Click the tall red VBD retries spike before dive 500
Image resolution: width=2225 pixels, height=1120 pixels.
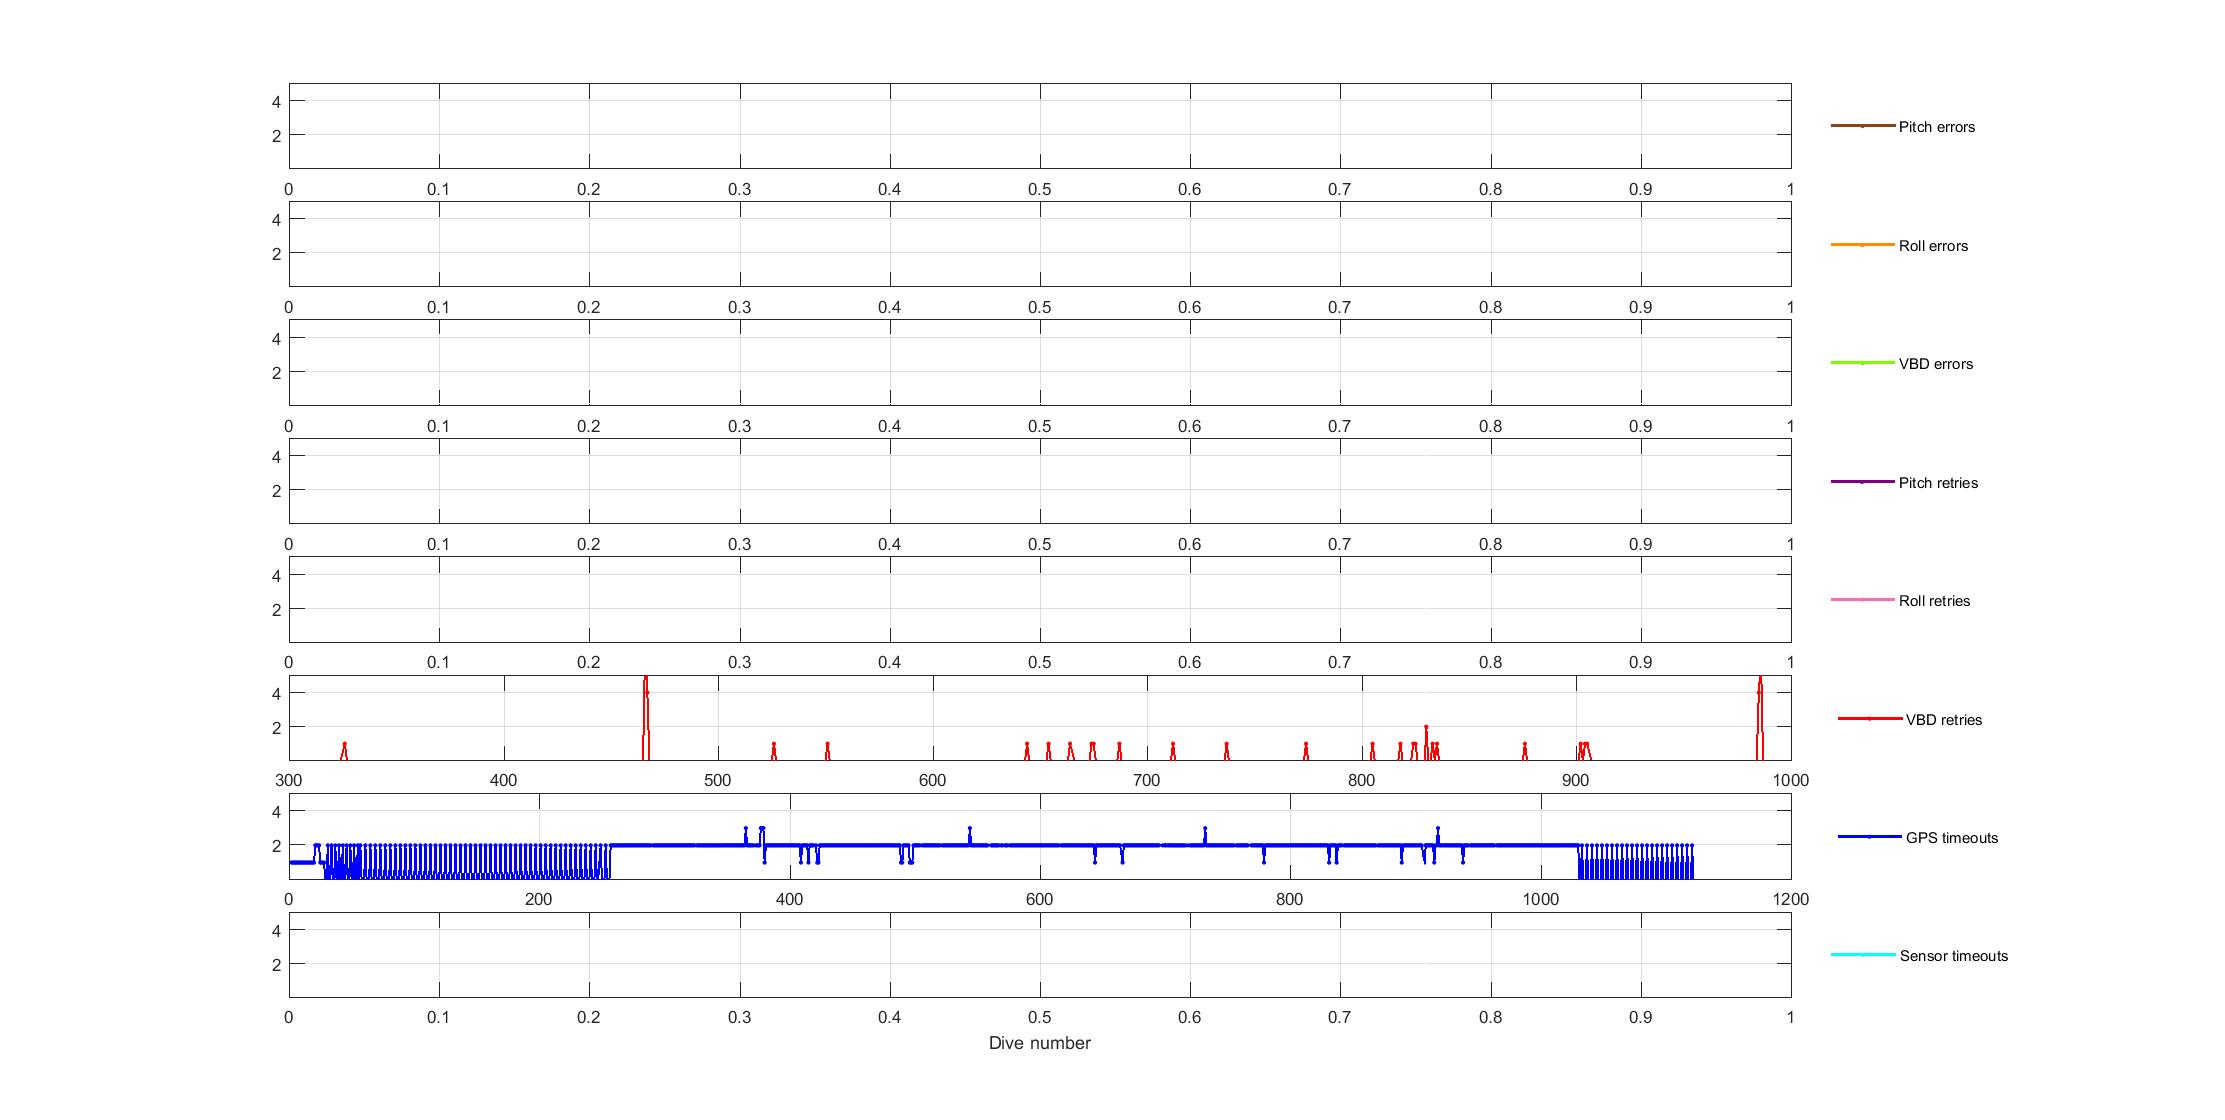[646, 718]
